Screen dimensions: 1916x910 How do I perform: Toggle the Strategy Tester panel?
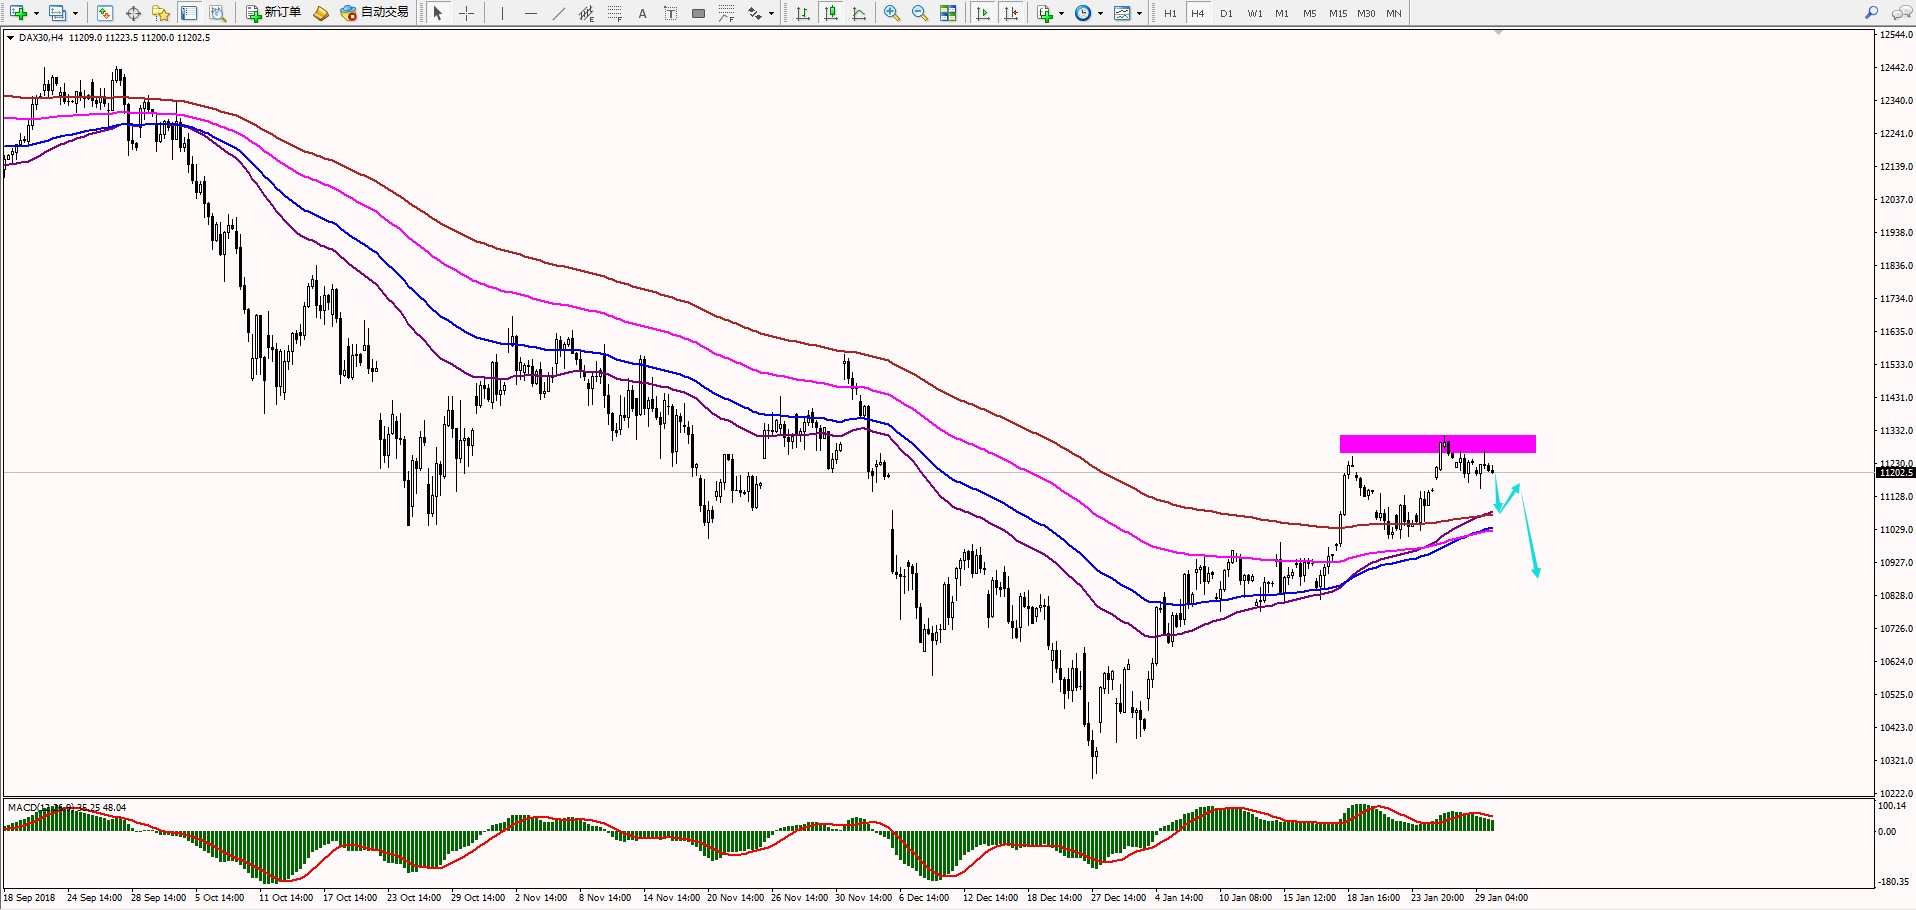click(217, 13)
